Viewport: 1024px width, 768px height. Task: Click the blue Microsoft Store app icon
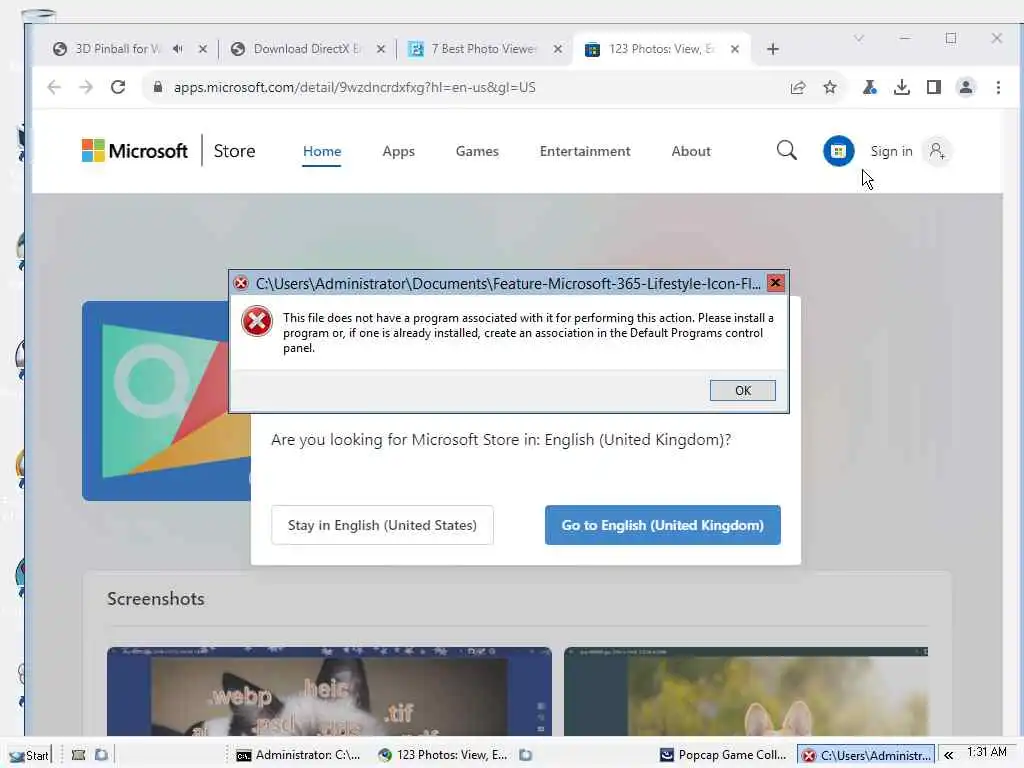(839, 151)
